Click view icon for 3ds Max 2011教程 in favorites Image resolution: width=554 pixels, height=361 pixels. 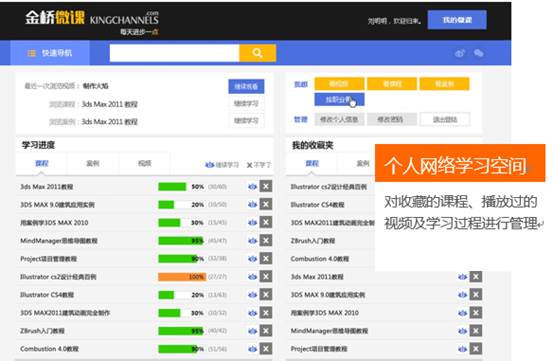pyautogui.click(x=462, y=277)
